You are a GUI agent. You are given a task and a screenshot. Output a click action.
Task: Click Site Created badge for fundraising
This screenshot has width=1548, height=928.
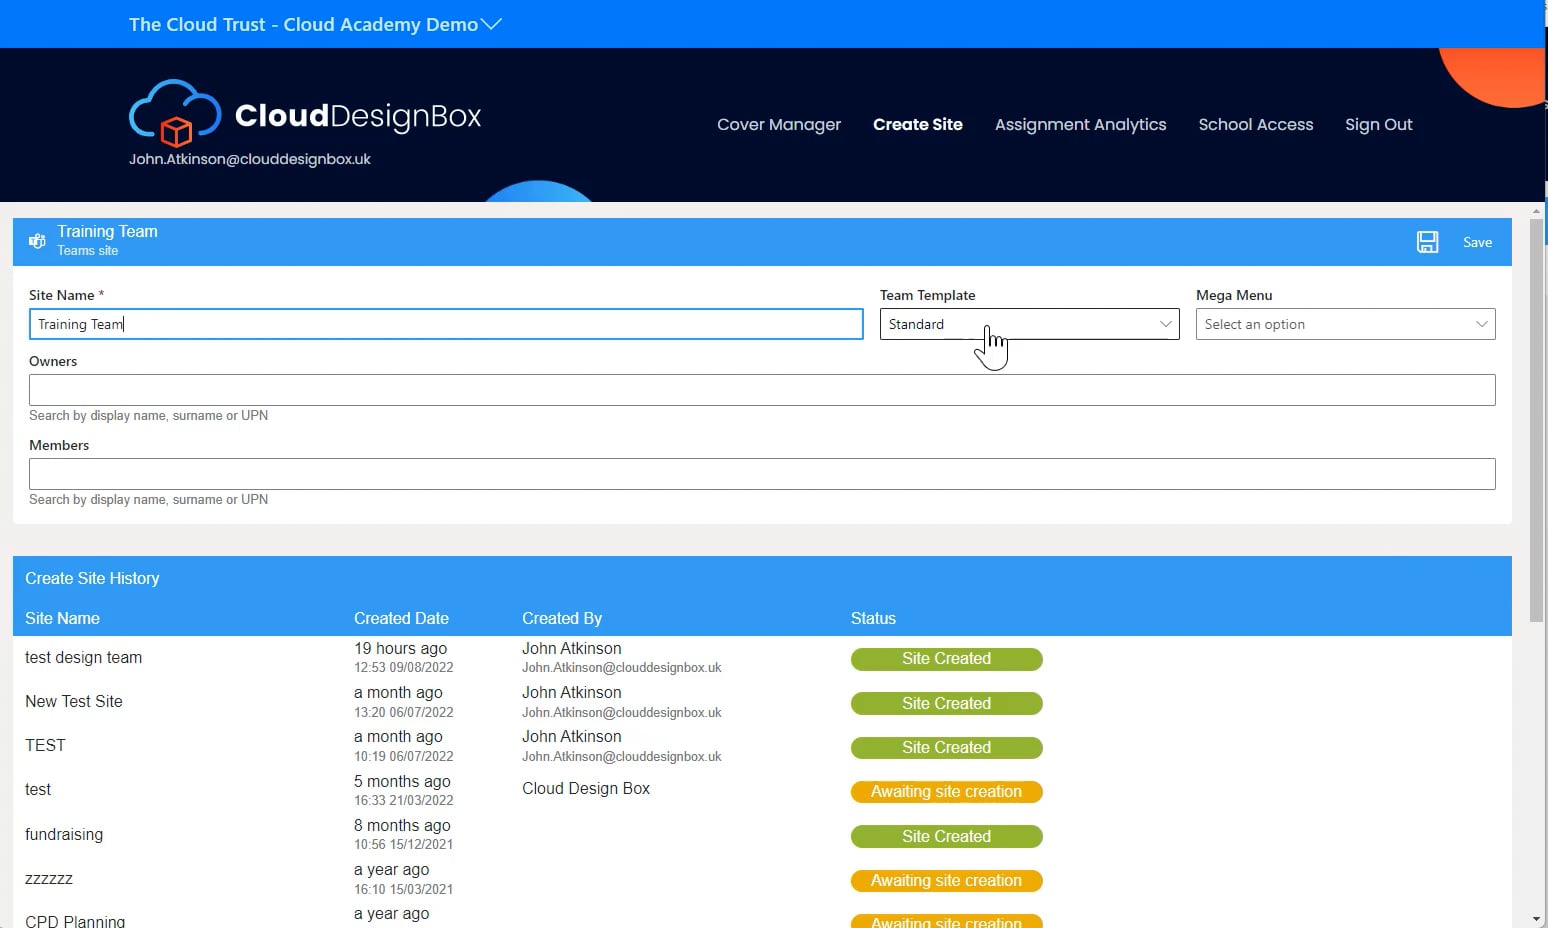(x=946, y=836)
